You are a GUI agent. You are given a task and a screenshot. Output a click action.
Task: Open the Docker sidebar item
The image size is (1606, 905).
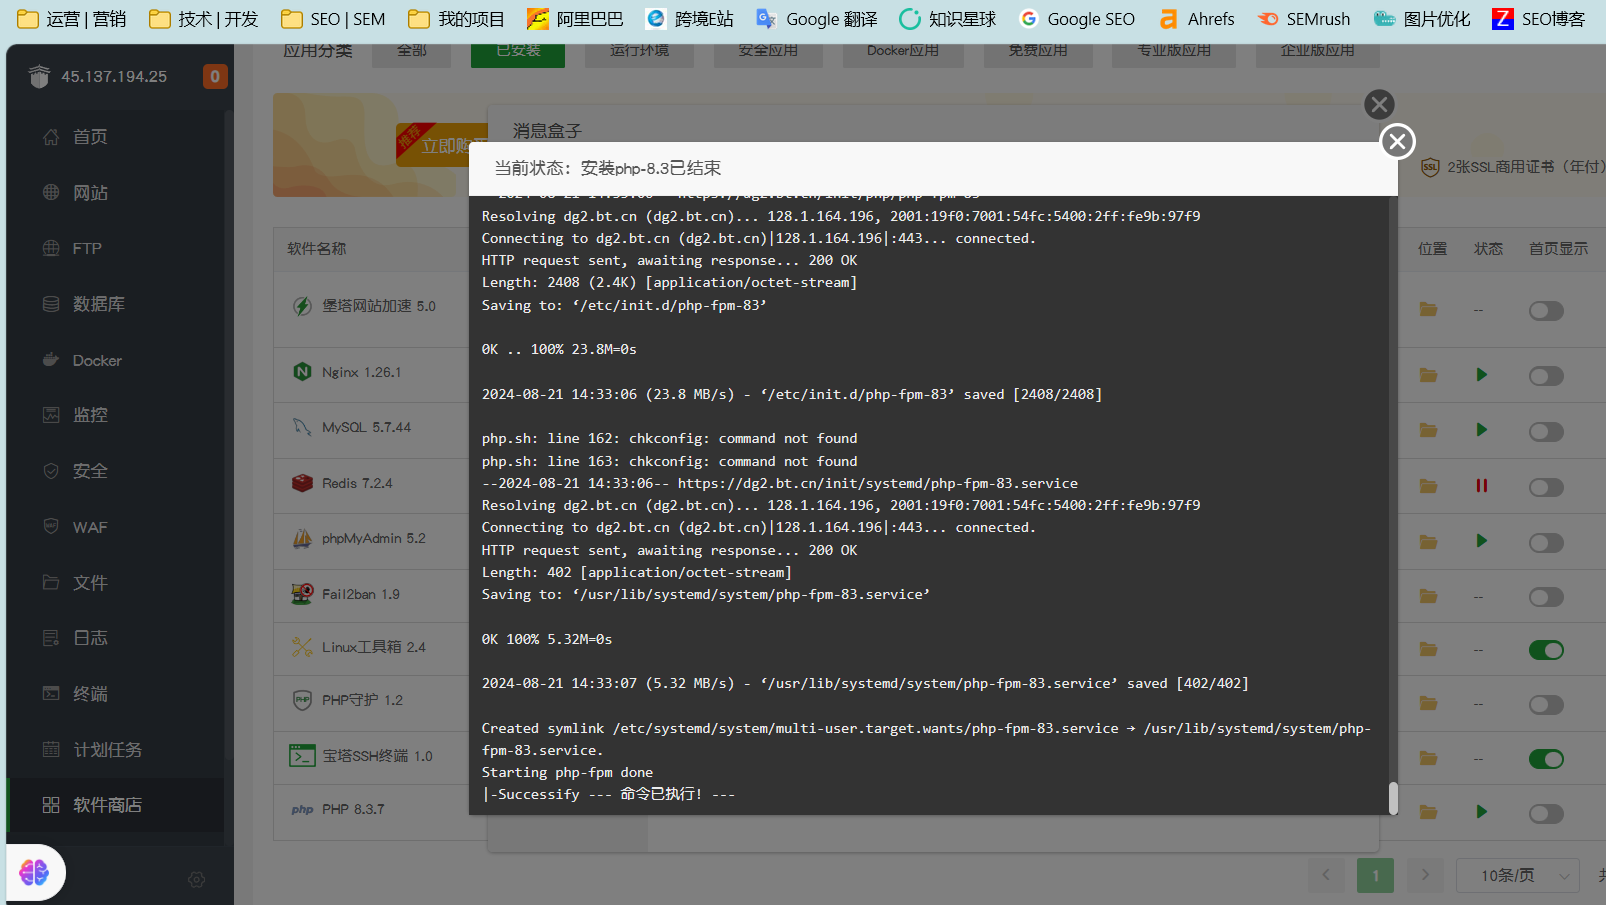pos(115,360)
